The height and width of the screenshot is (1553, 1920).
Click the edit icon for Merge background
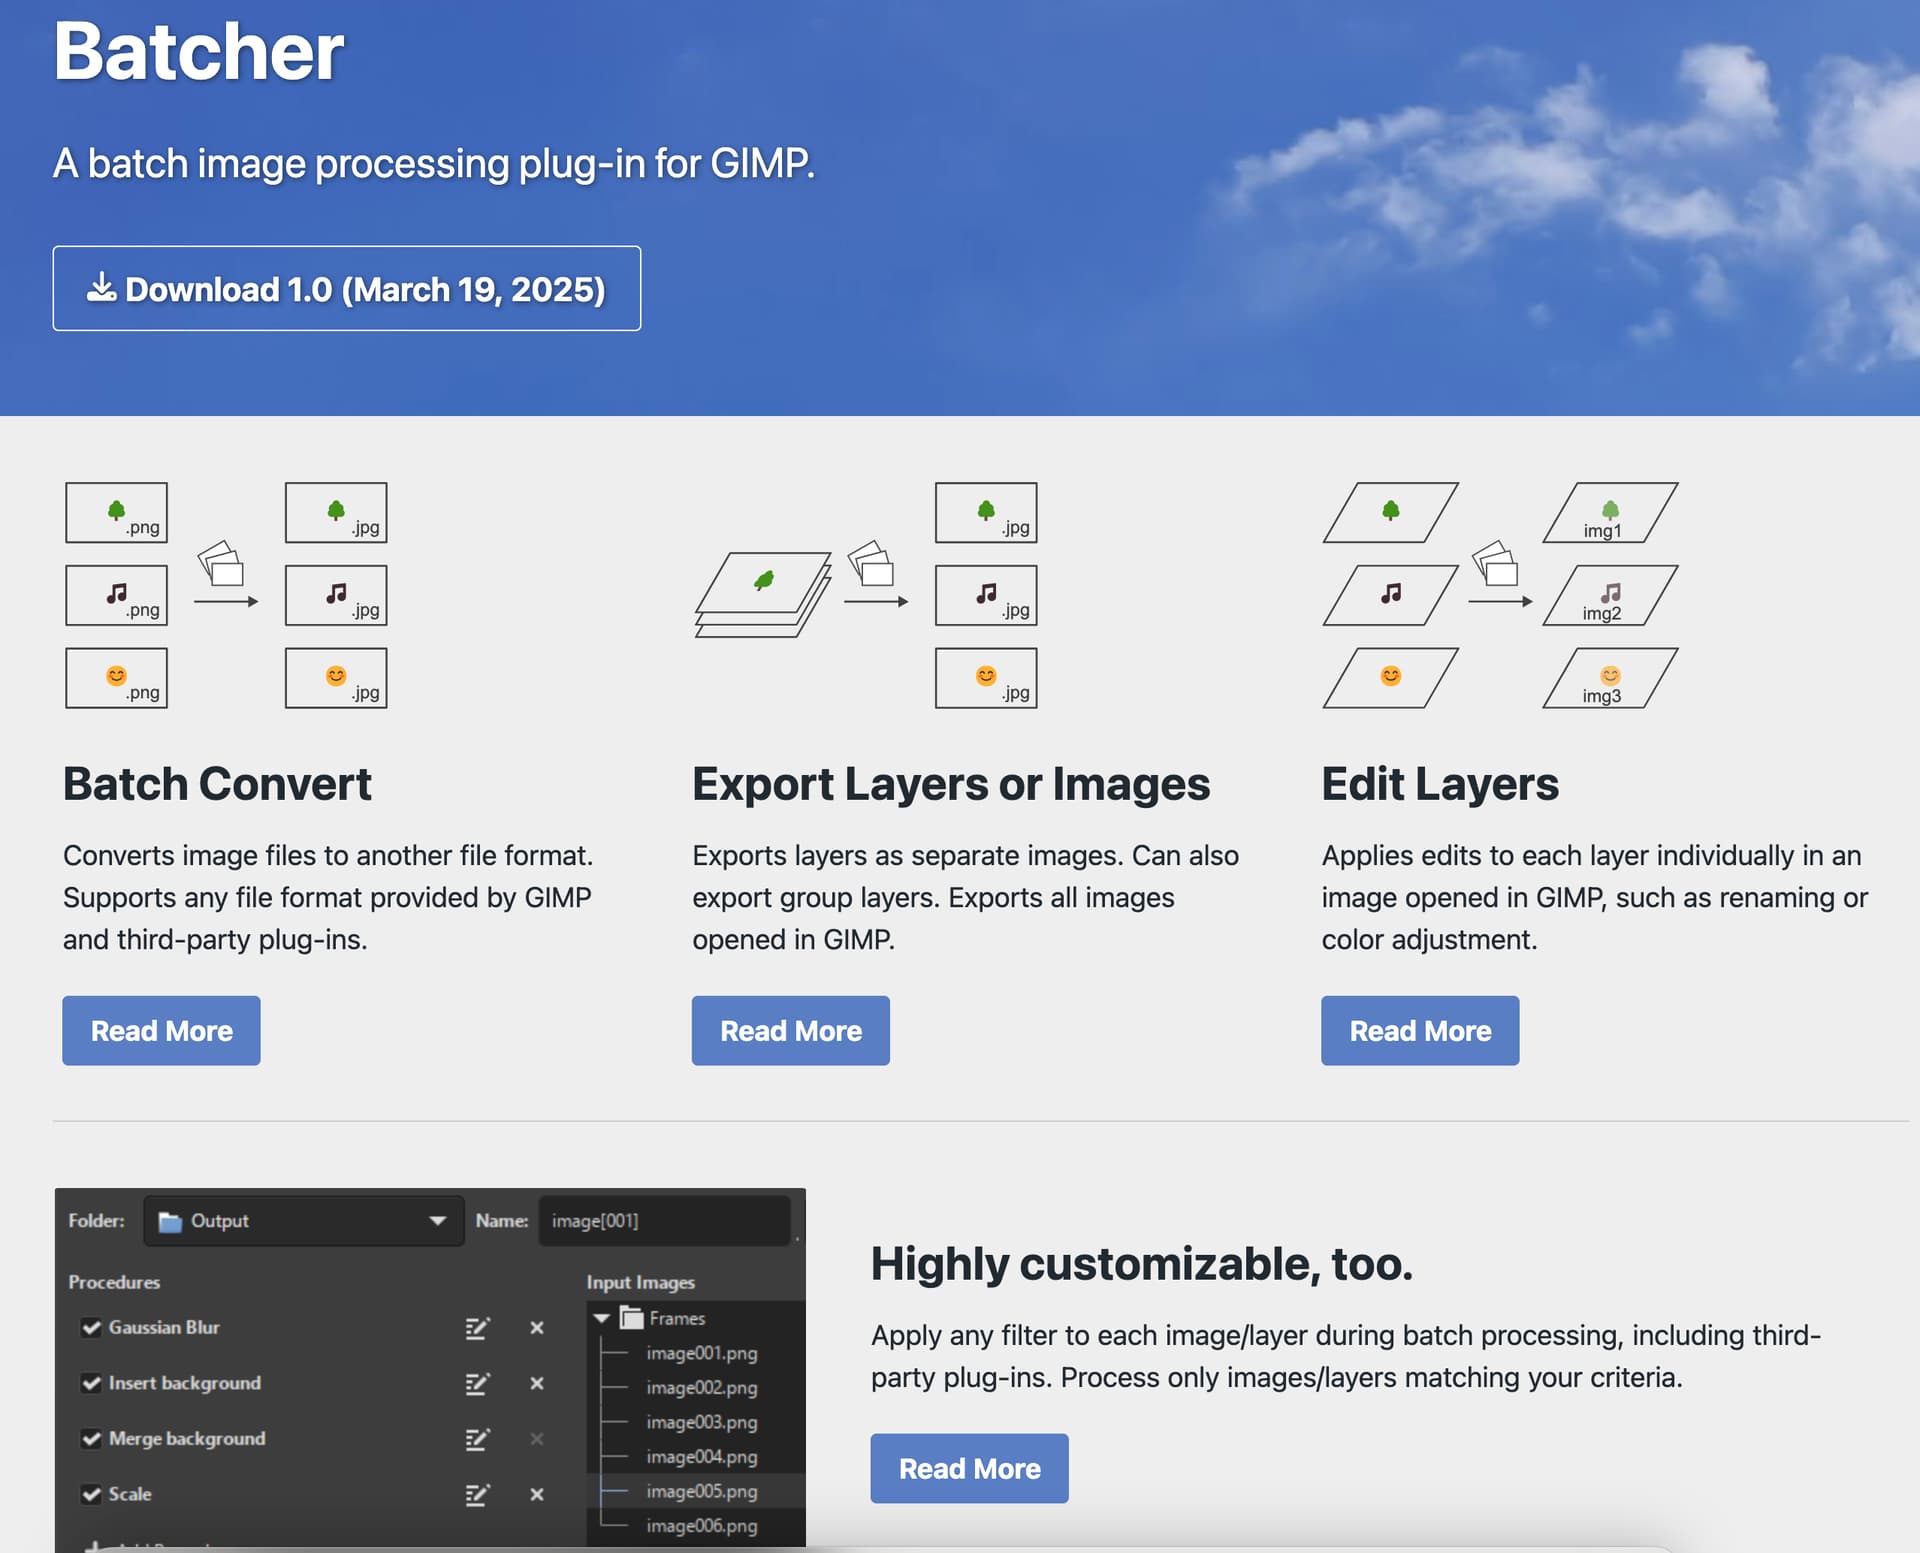tap(477, 1439)
